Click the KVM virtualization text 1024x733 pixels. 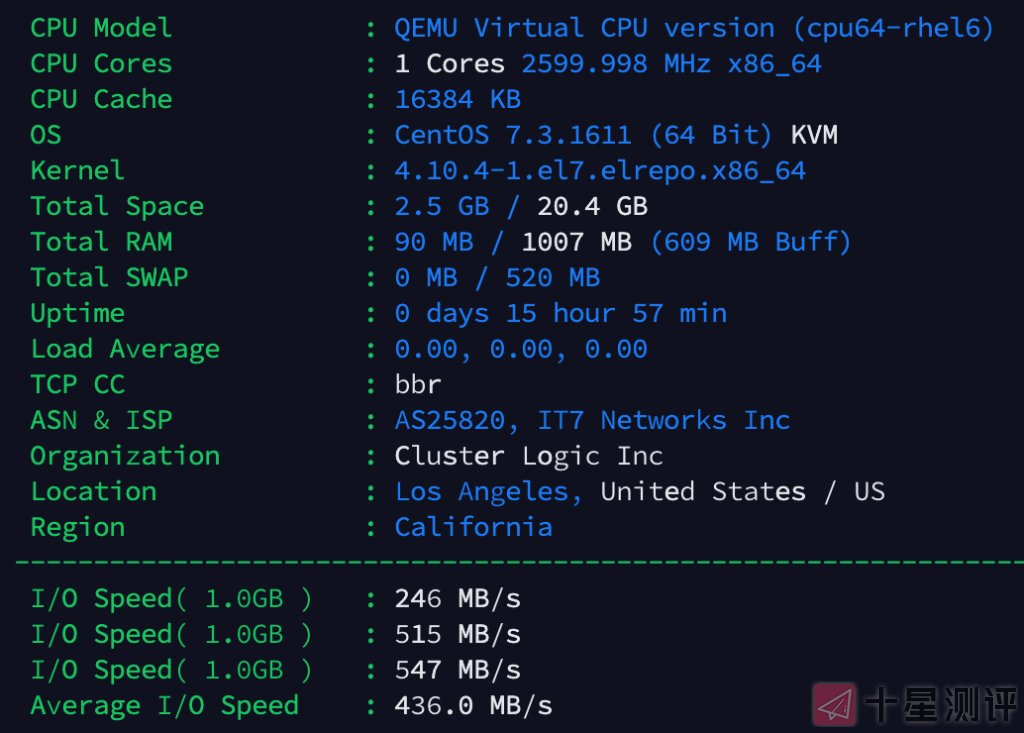[814, 135]
